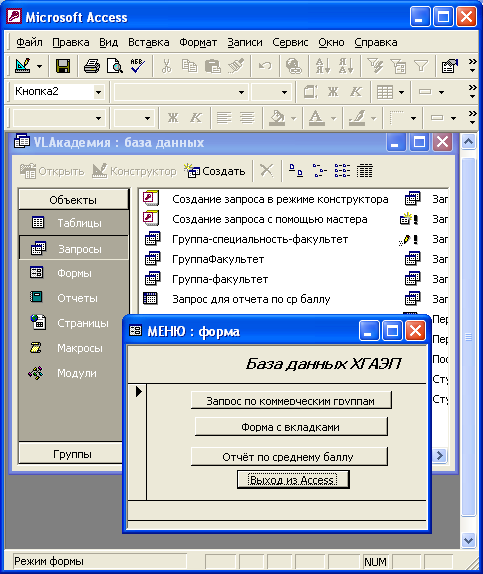Click the Insert Hyperlink globe icon
The width and height of the screenshot is (483, 574).
[x=294, y=66]
